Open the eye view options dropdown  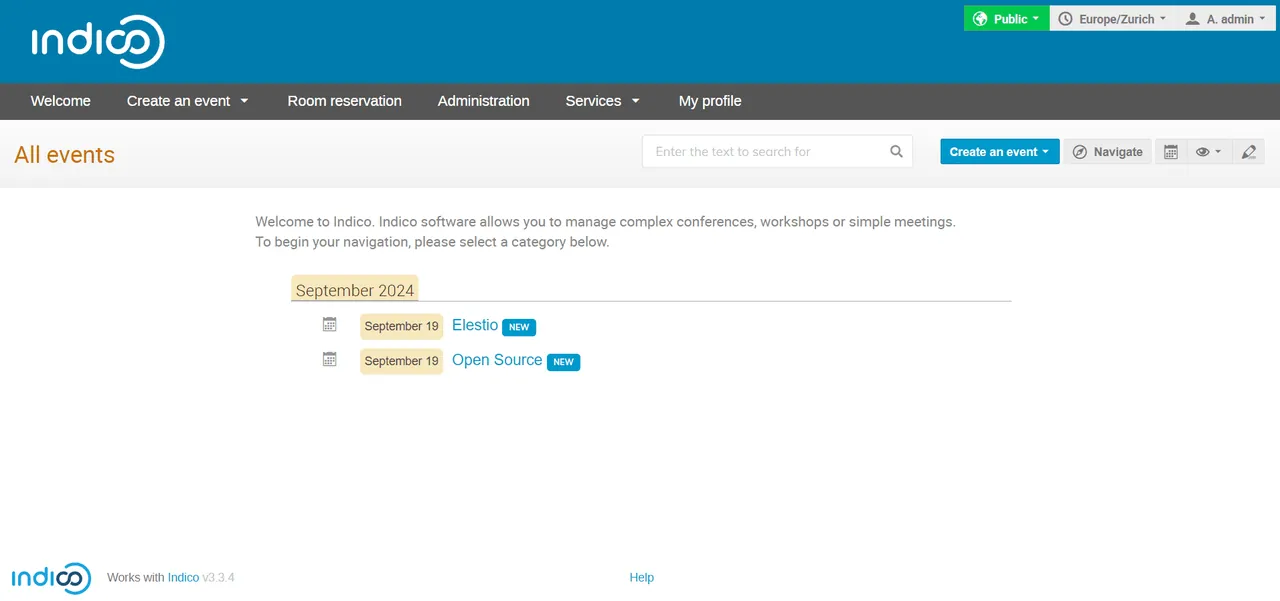click(x=1208, y=152)
